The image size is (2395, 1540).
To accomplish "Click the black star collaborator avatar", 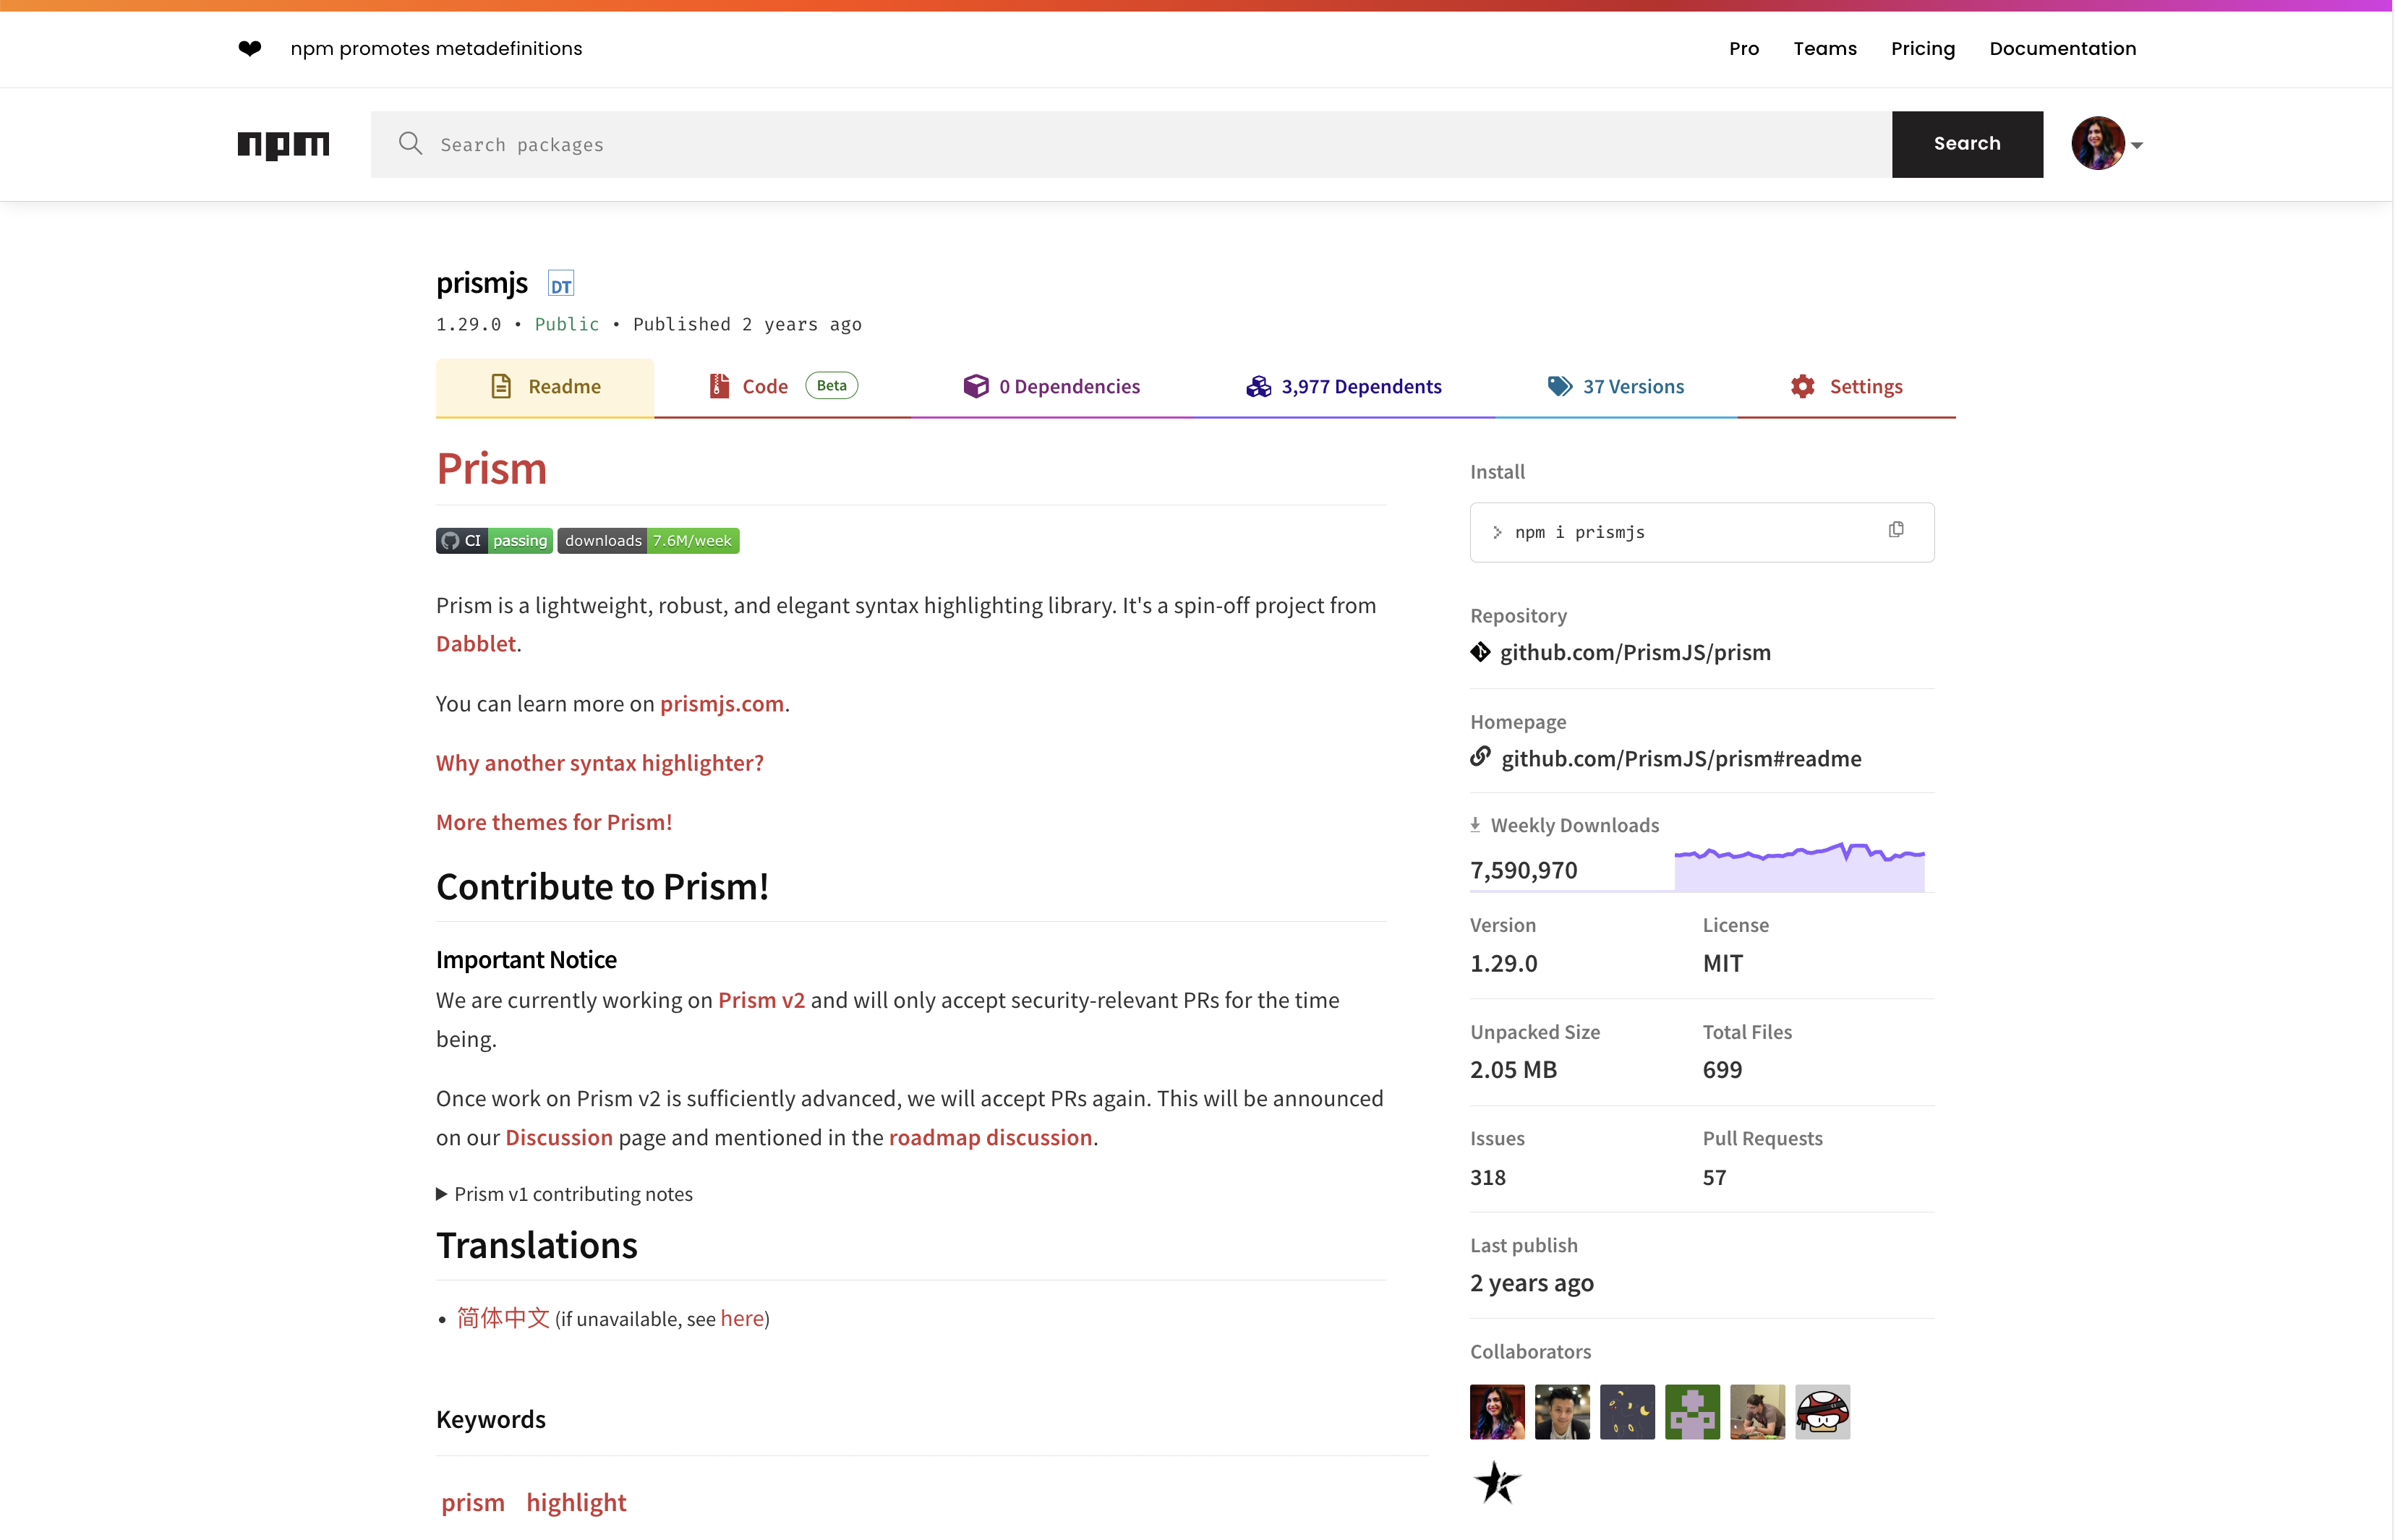I will (x=1496, y=1482).
